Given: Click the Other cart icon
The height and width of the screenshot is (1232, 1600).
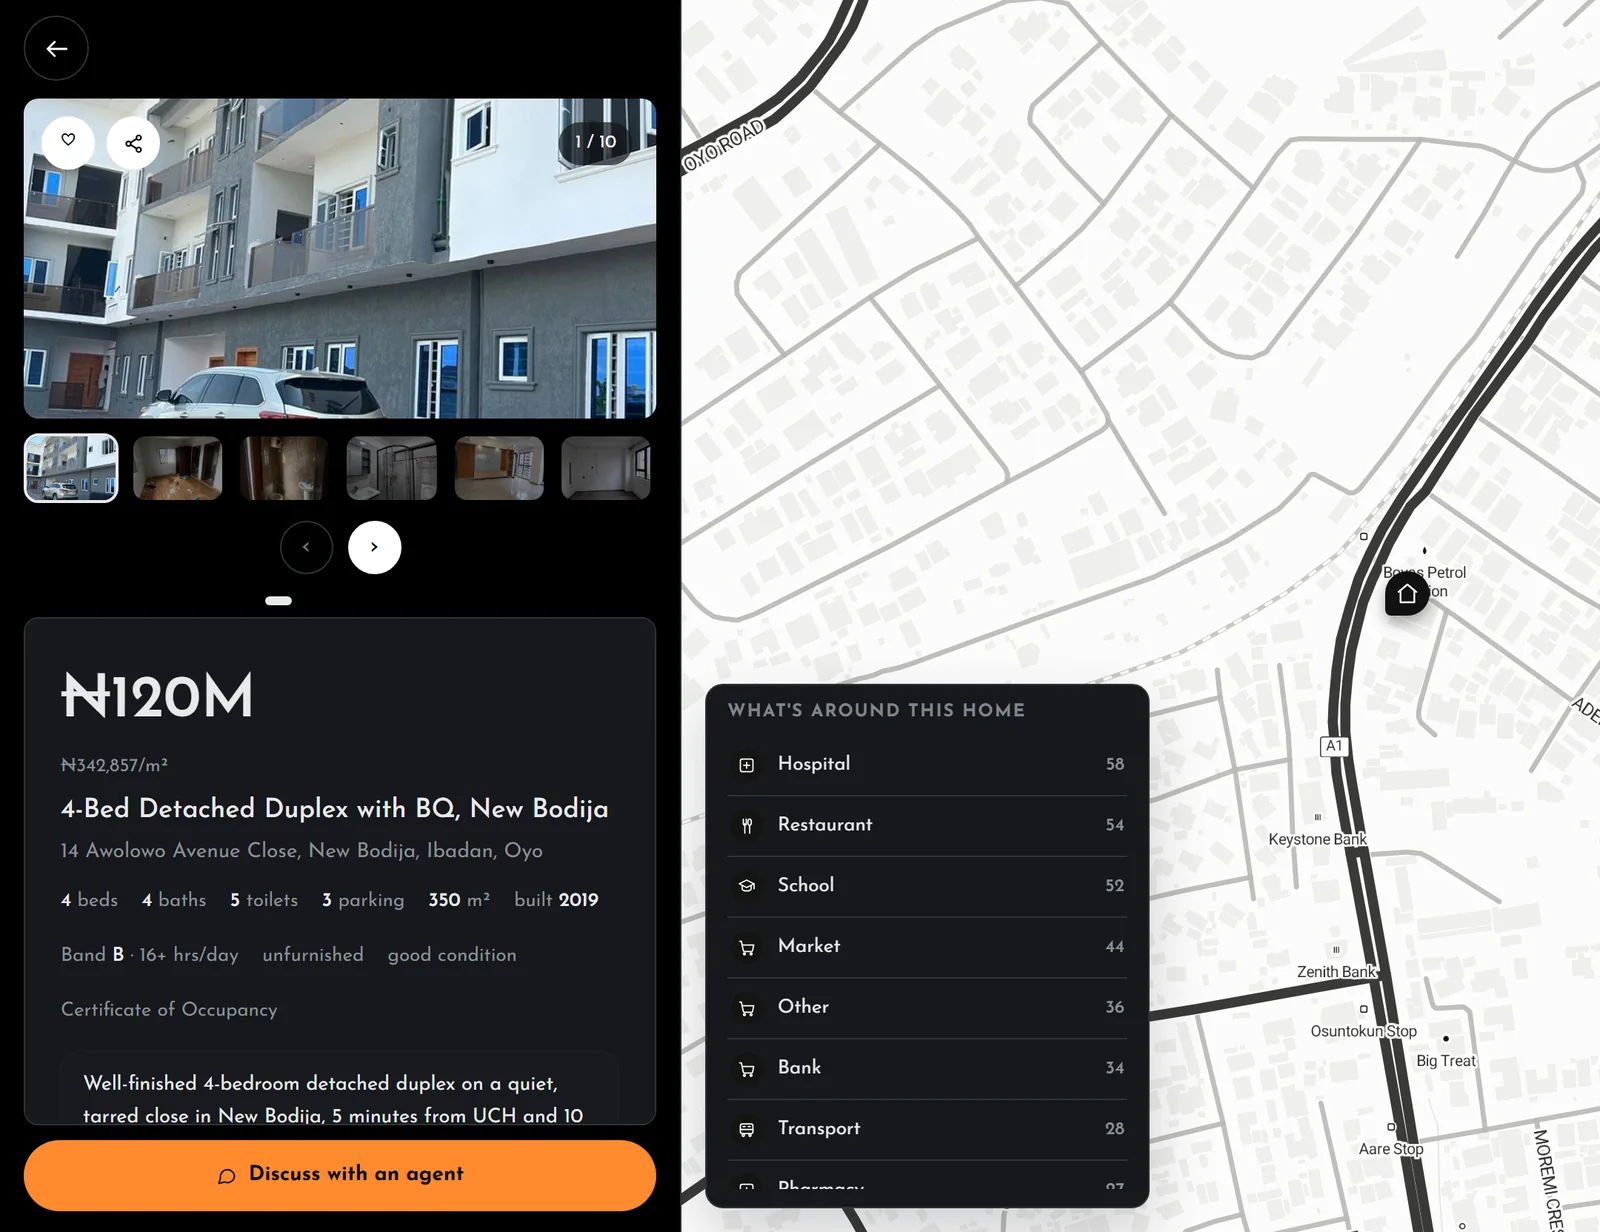Looking at the screenshot, I should pyautogui.click(x=746, y=1008).
